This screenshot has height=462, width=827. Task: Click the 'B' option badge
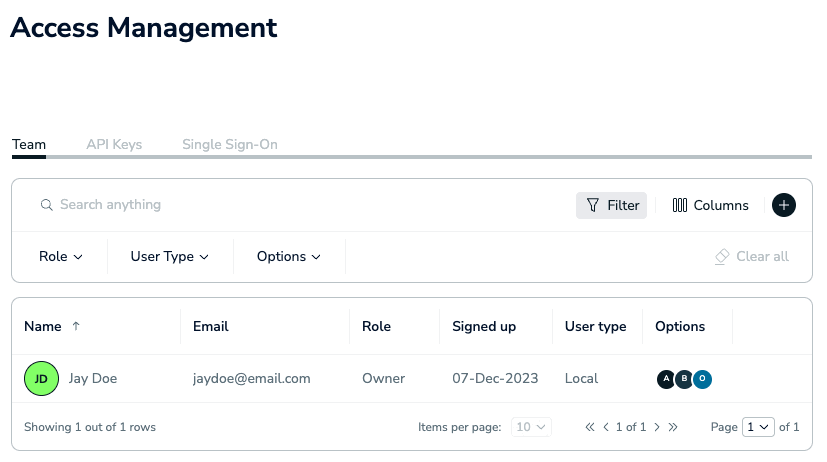[x=684, y=379]
